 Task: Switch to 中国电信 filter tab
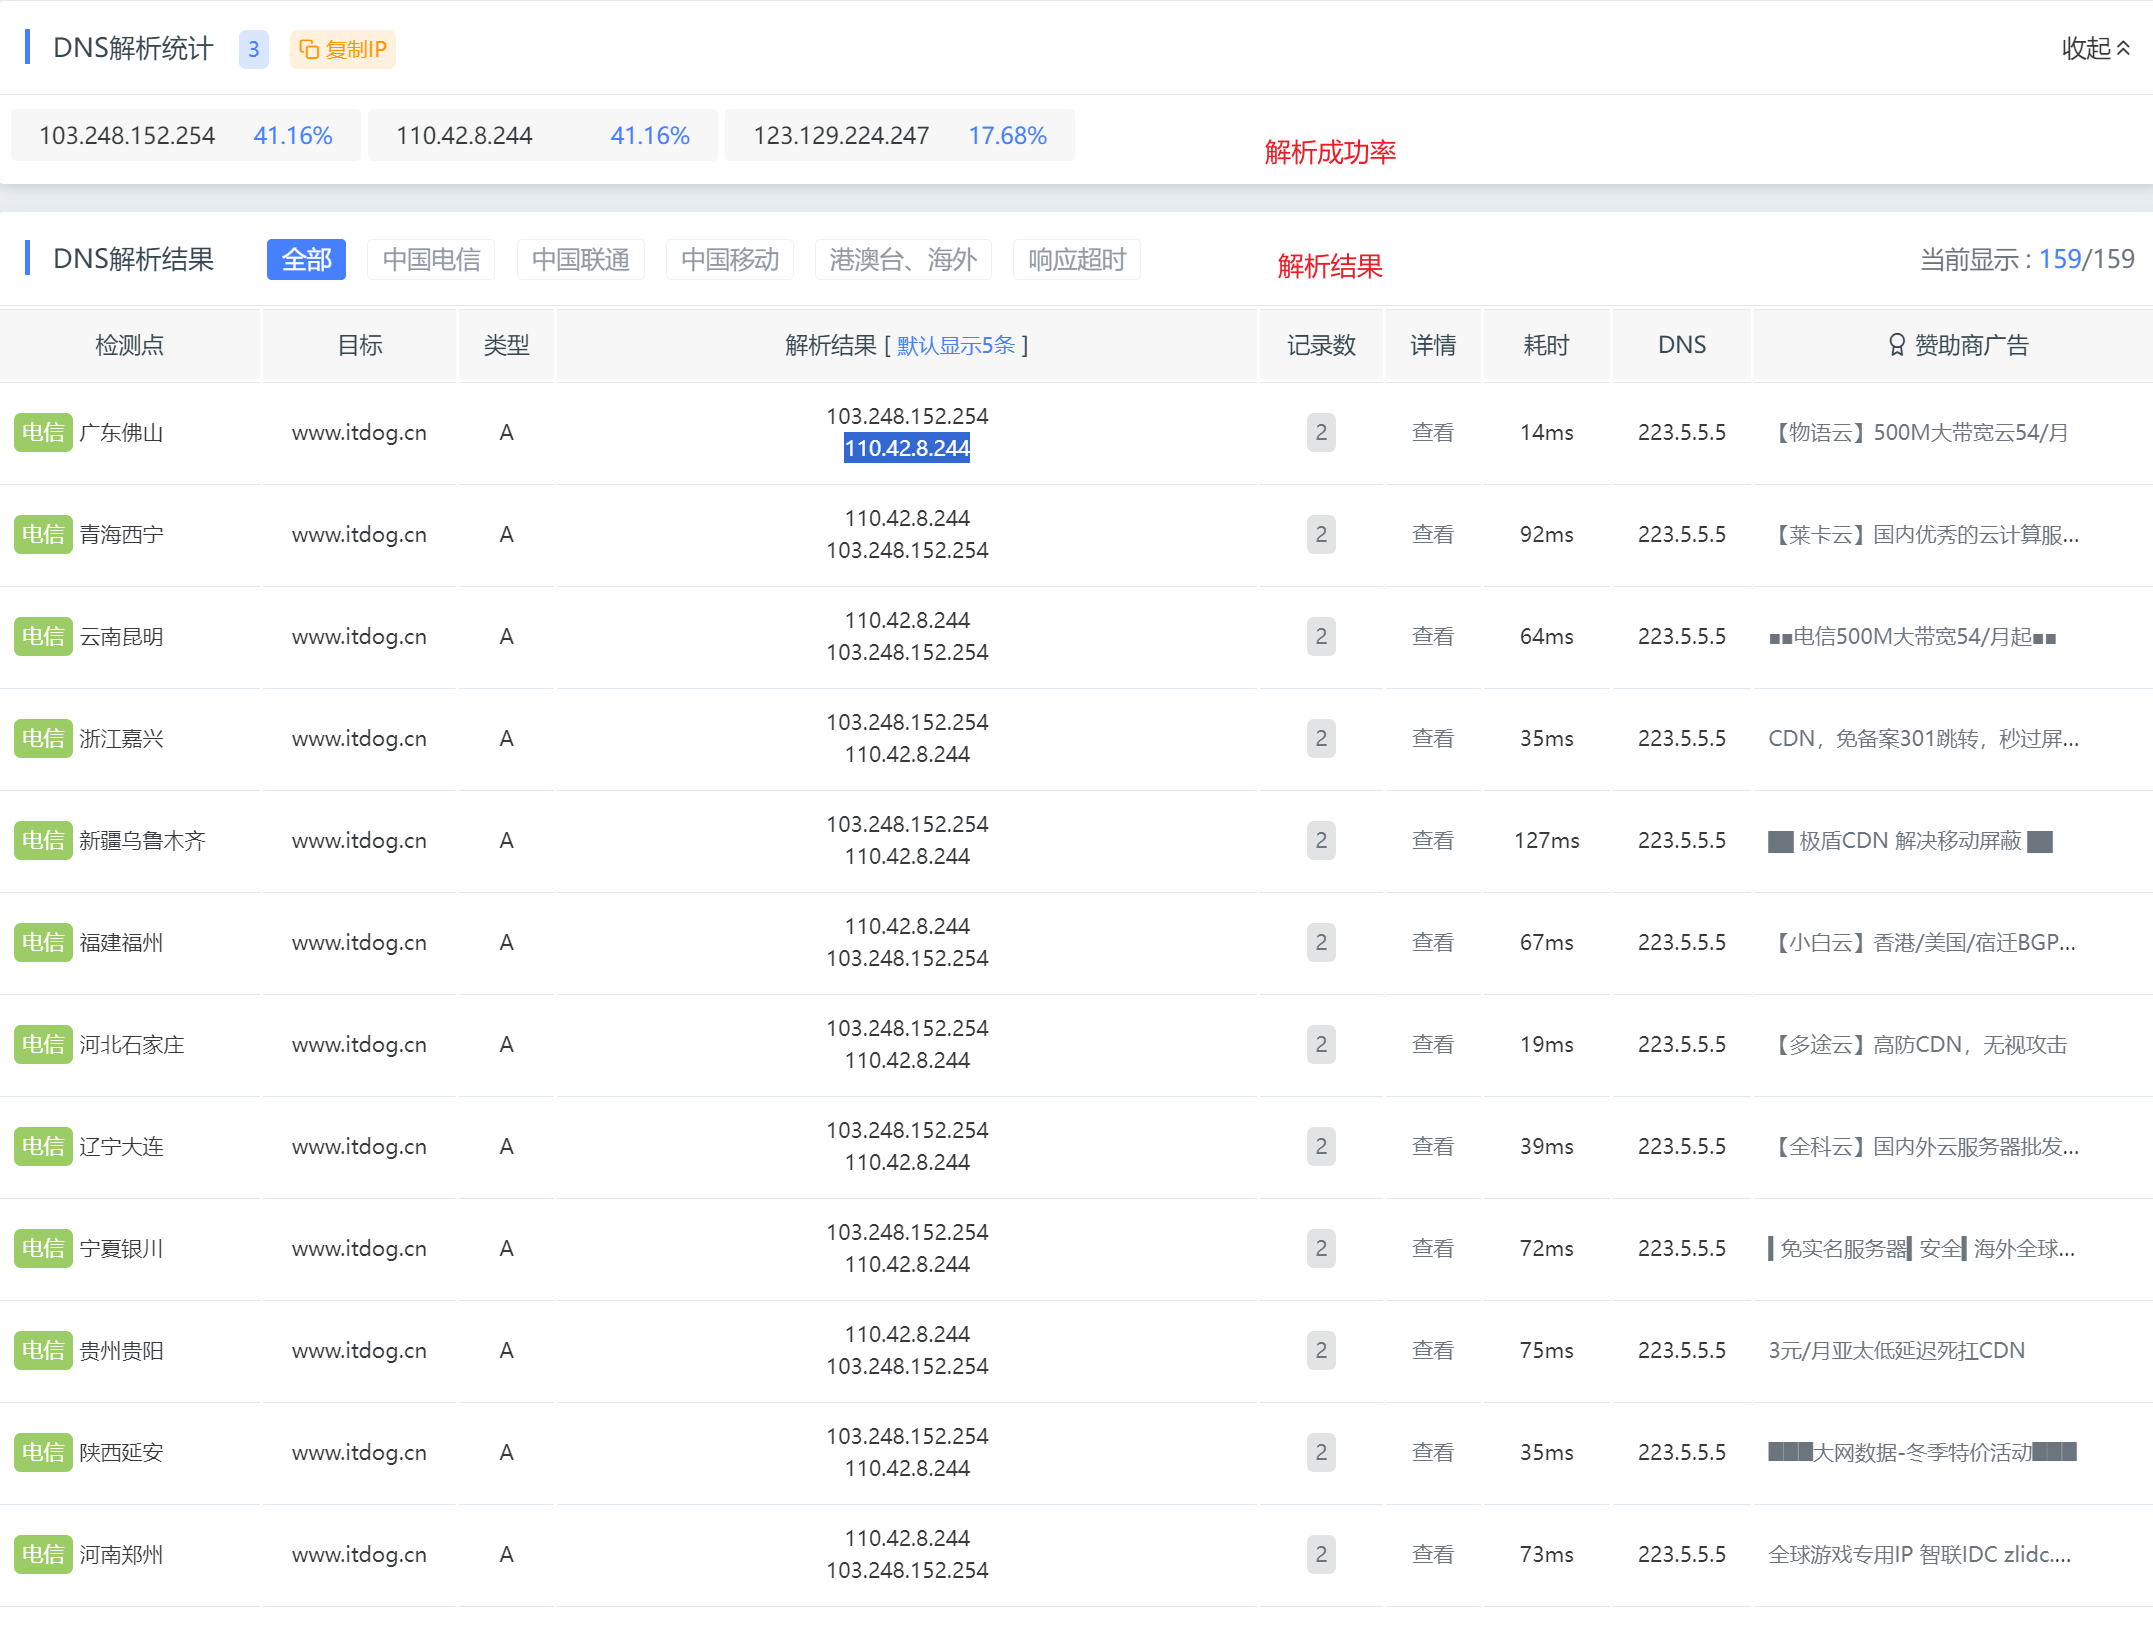[431, 260]
